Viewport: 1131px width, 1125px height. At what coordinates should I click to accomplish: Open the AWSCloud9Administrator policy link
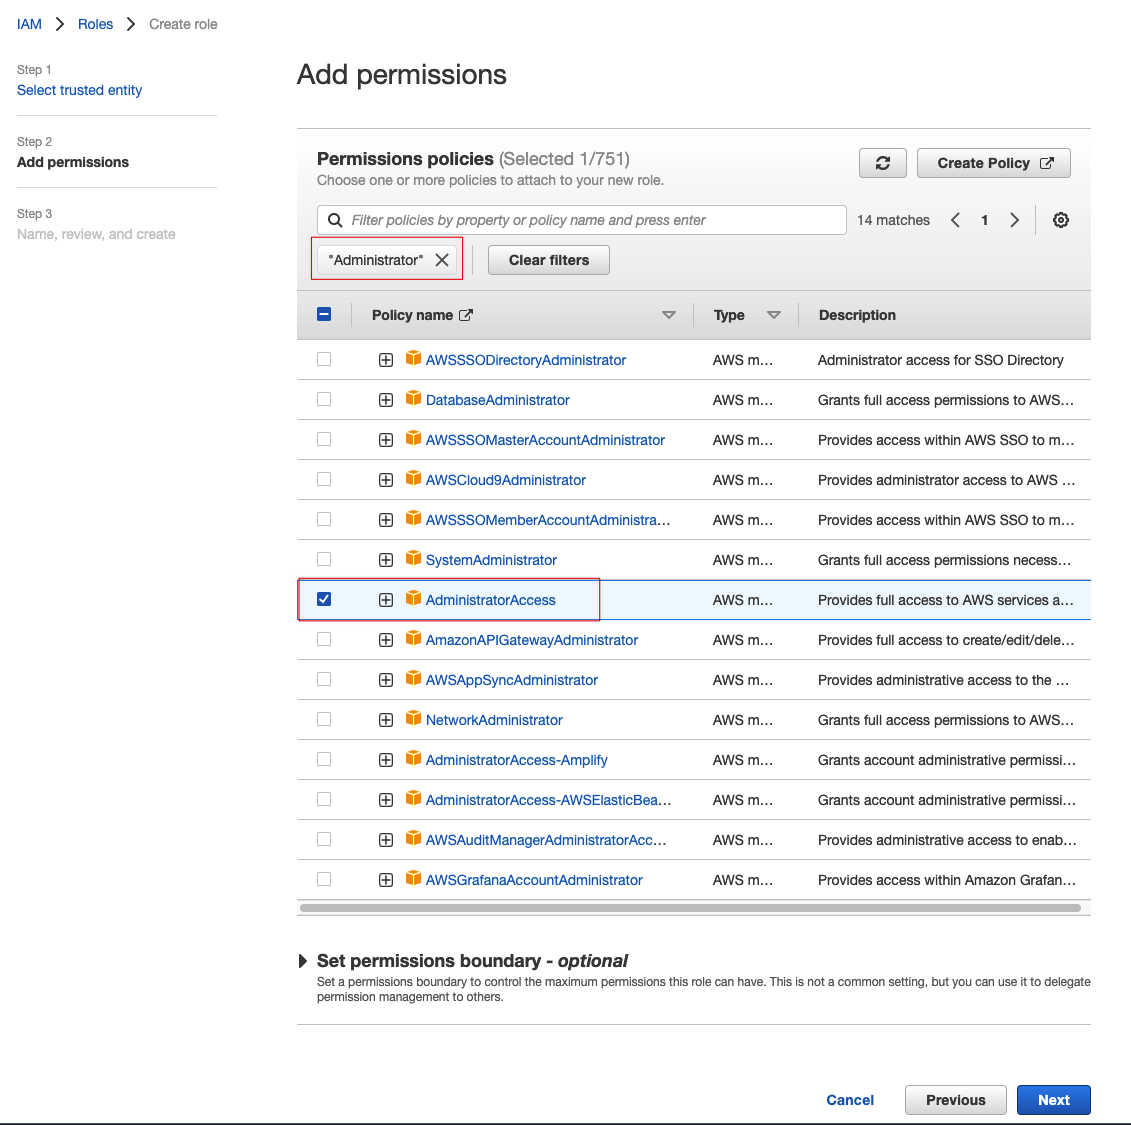click(506, 480)
